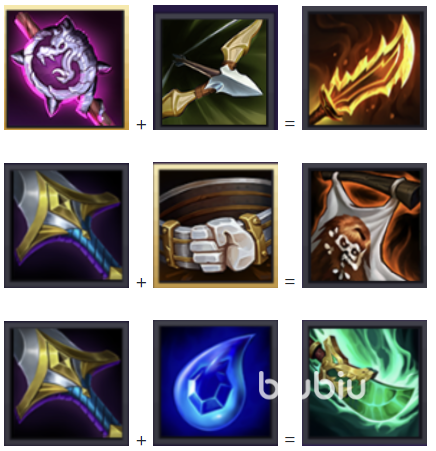The image size is (436, 451).
Task: Open the flaming golden sword item
Action: (364, 68)
